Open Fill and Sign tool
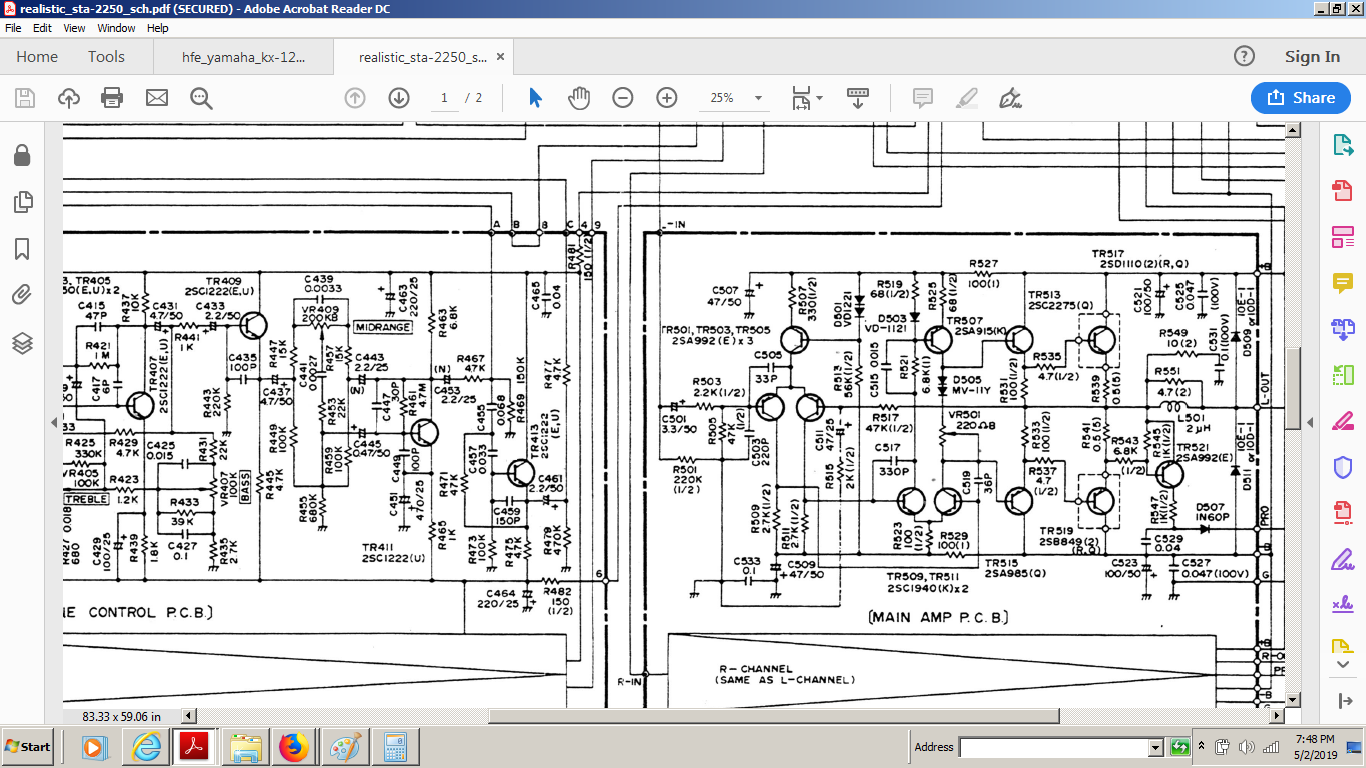The image size is (1366, 768). pos(1342,559)
